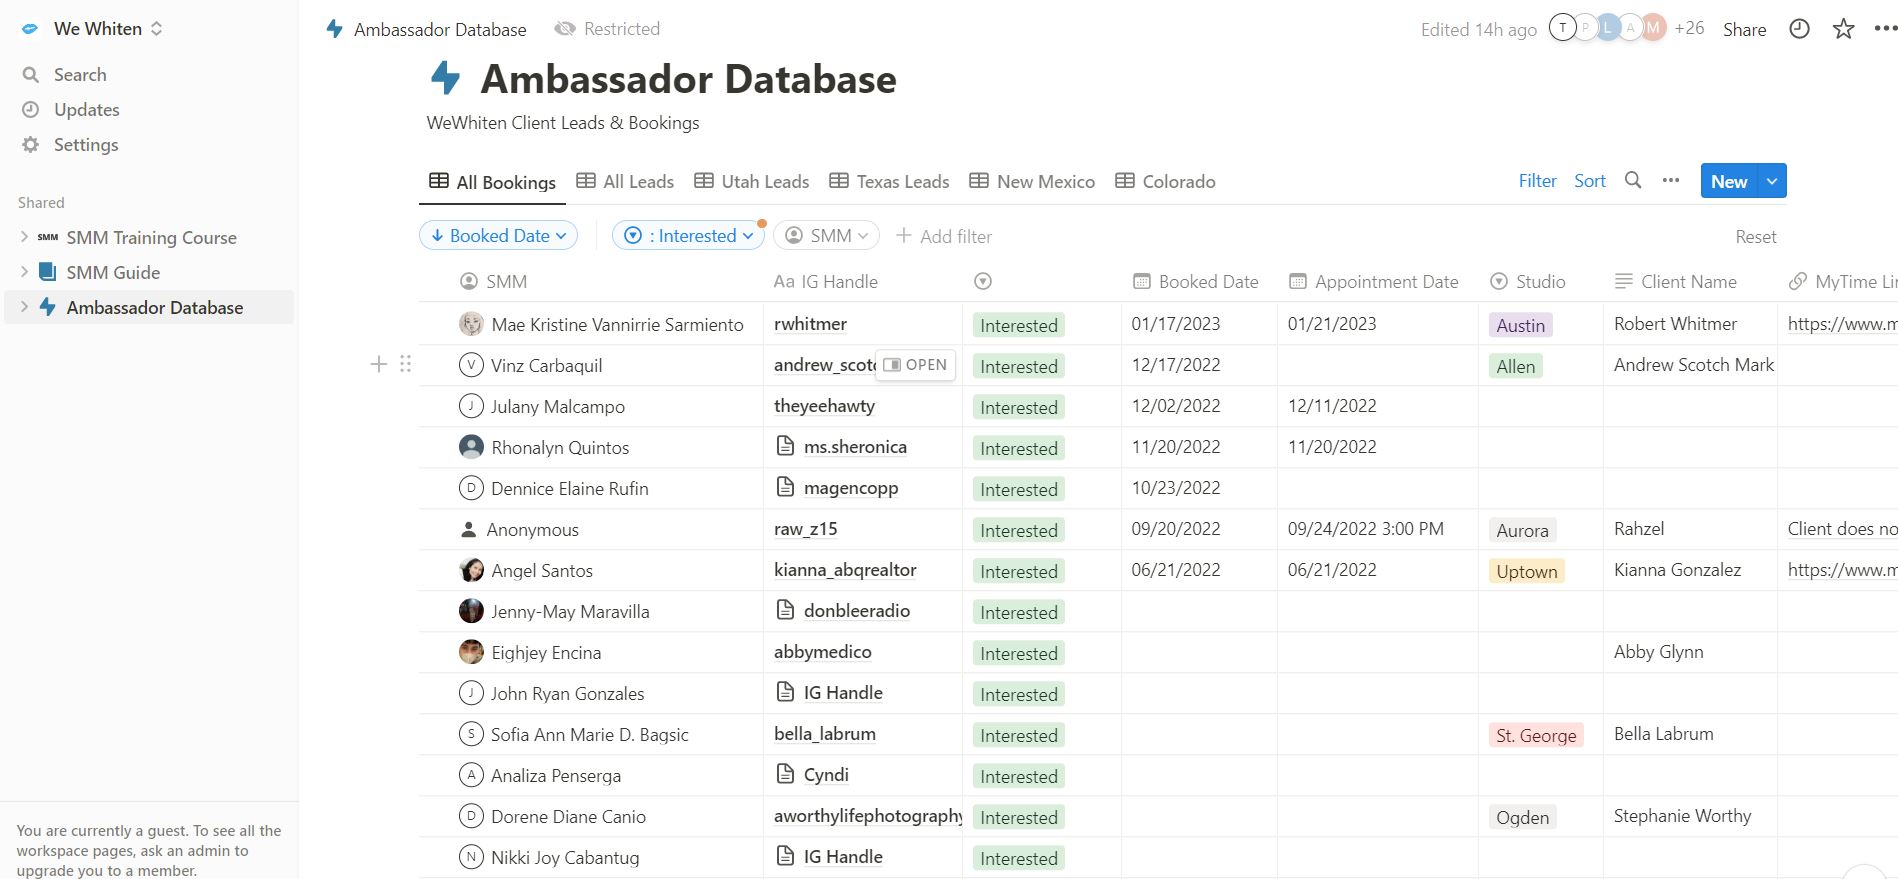Expand SMM Training Course page tree
Image resolution: width=1898 pixels, height=879 pixels.
[24, 237]
